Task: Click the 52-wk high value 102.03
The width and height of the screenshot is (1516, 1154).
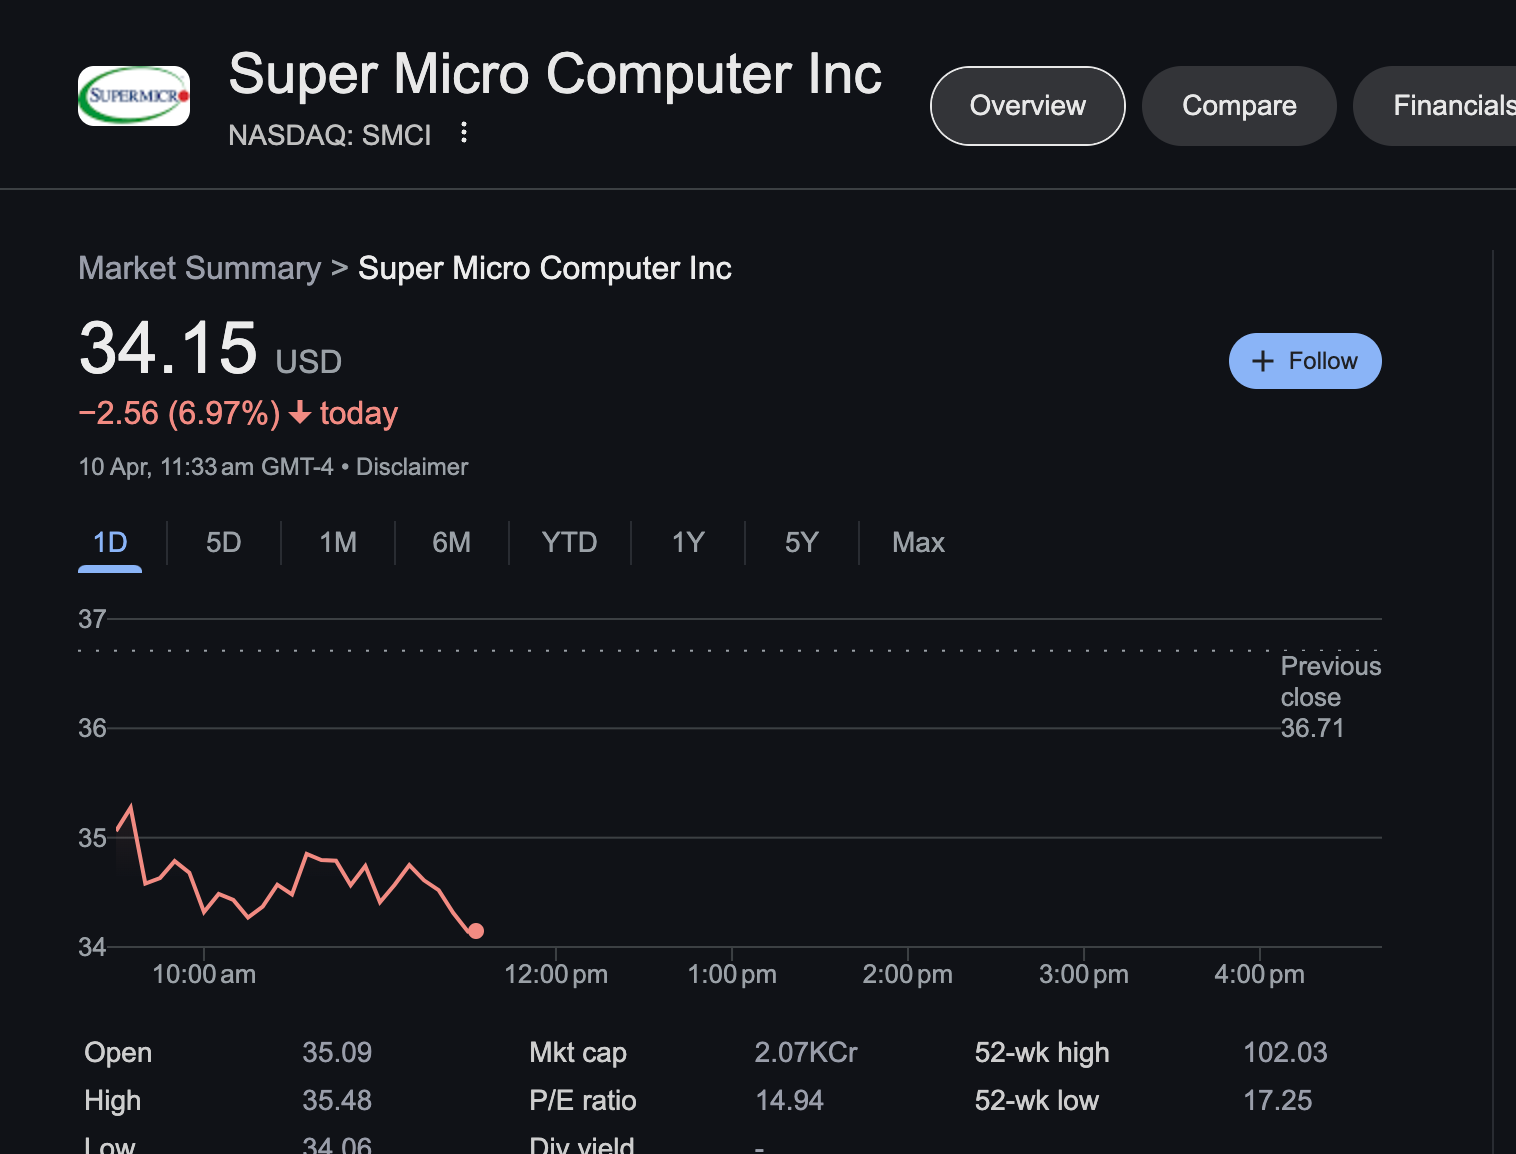Action: (1285, 1053)
